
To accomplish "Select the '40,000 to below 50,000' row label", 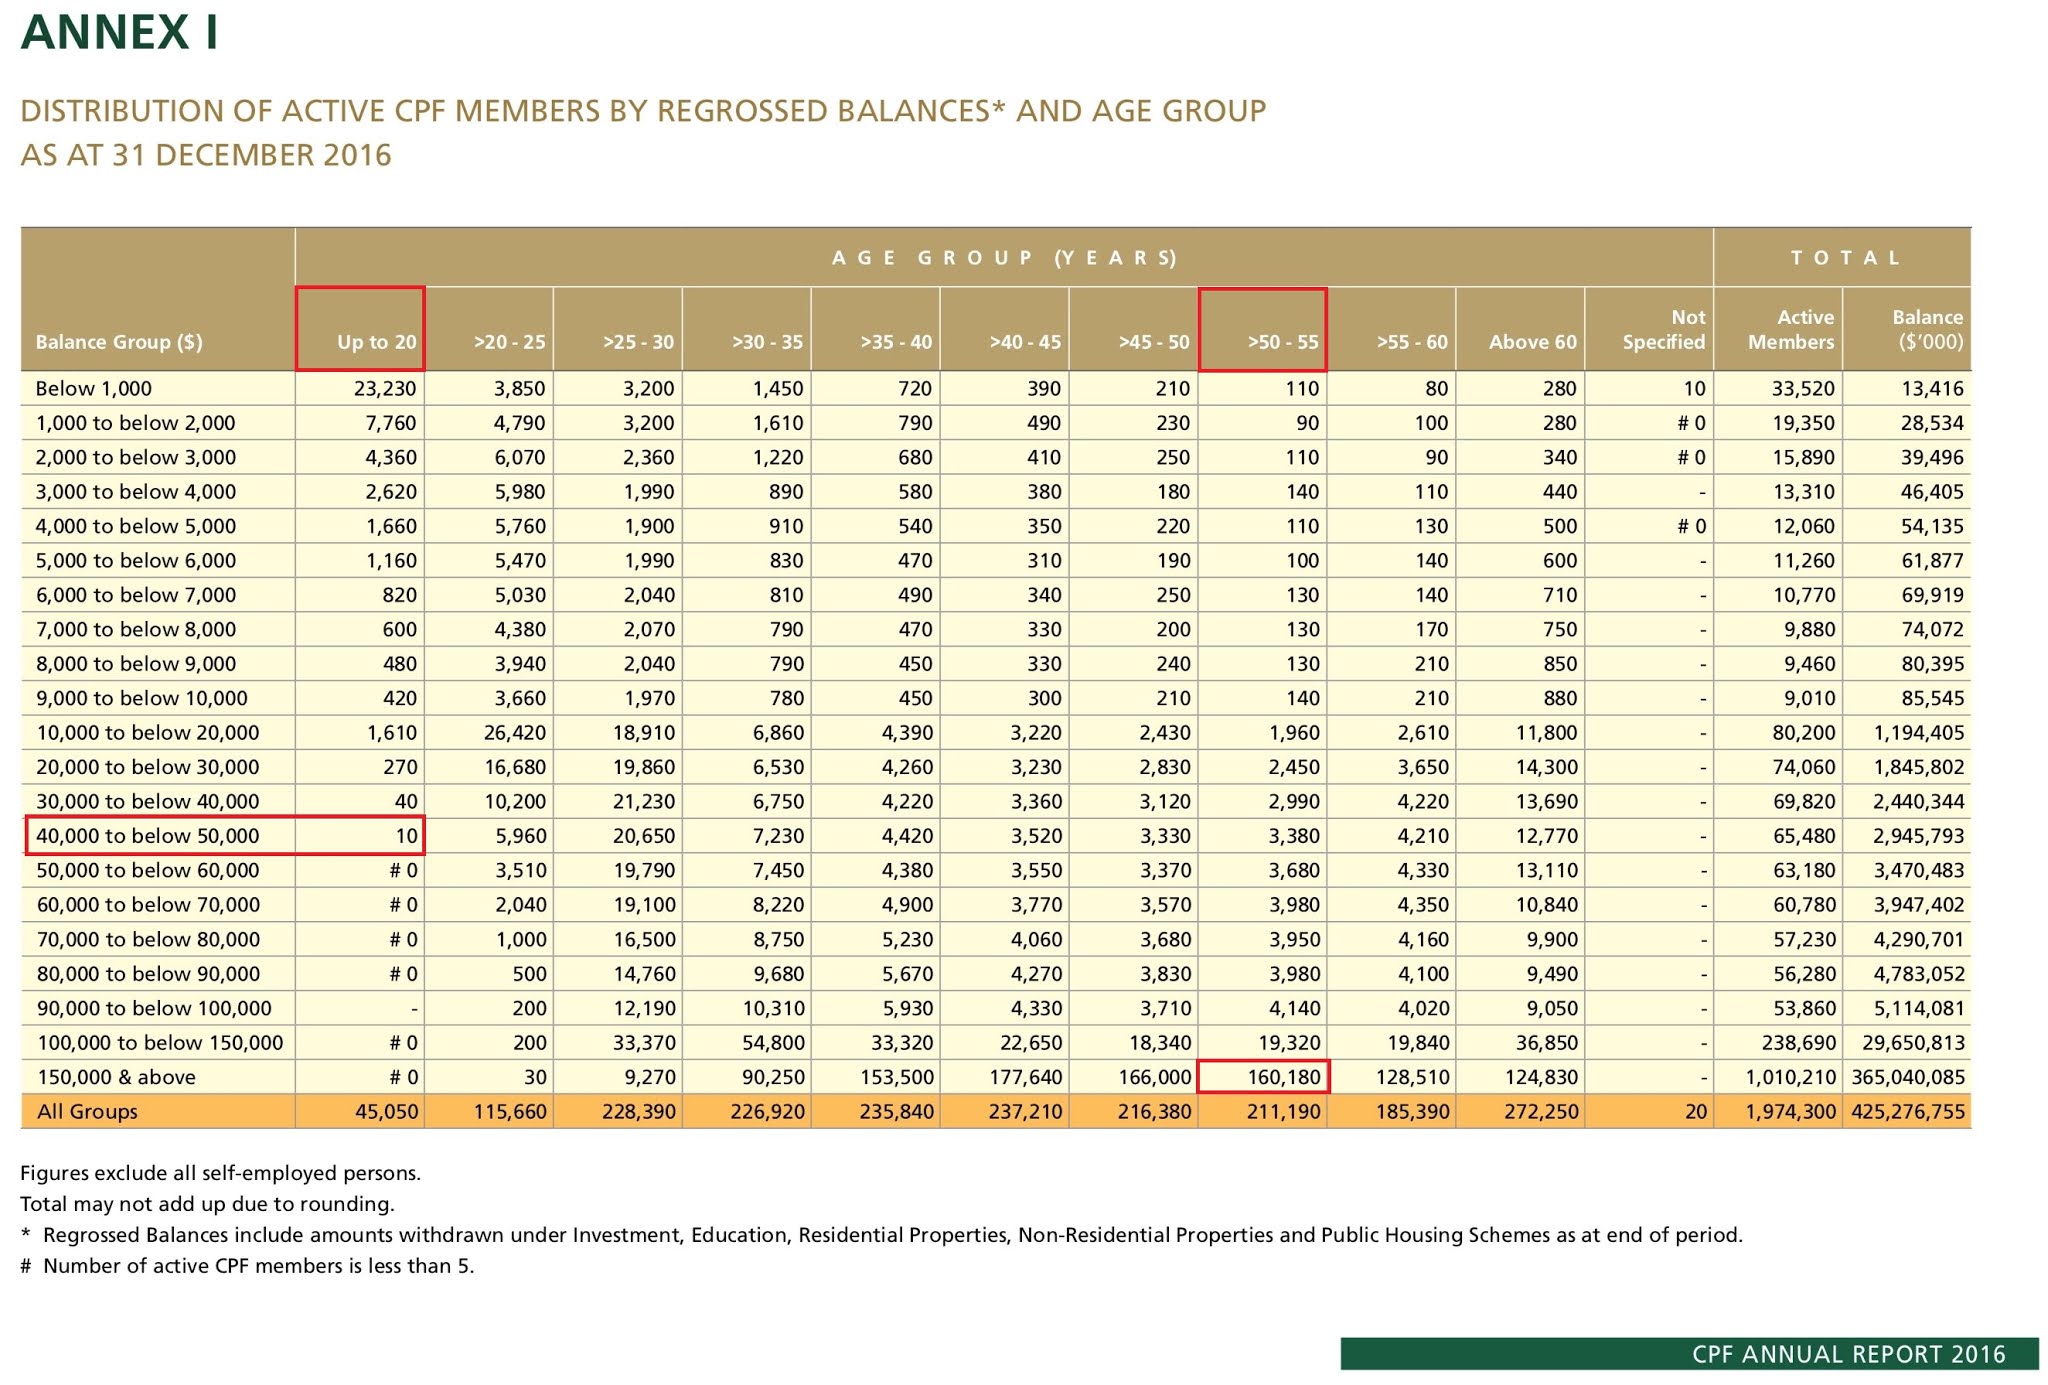I will click(148, 836).
